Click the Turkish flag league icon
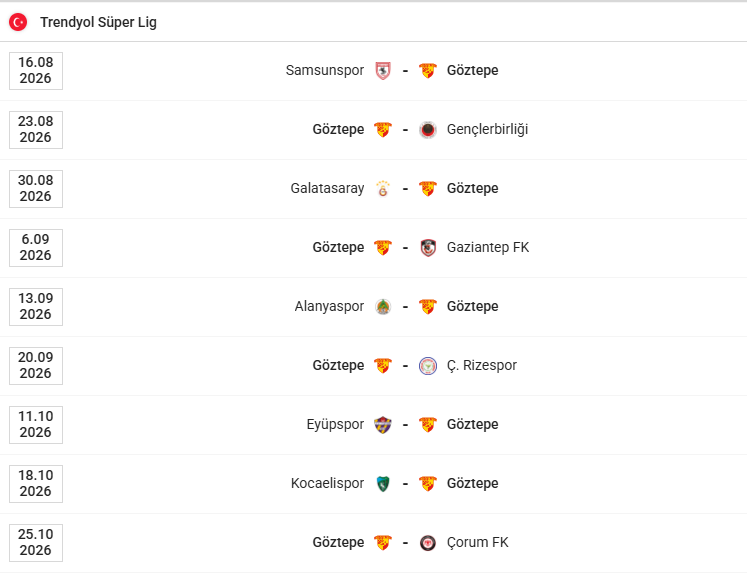 [18, 22]
